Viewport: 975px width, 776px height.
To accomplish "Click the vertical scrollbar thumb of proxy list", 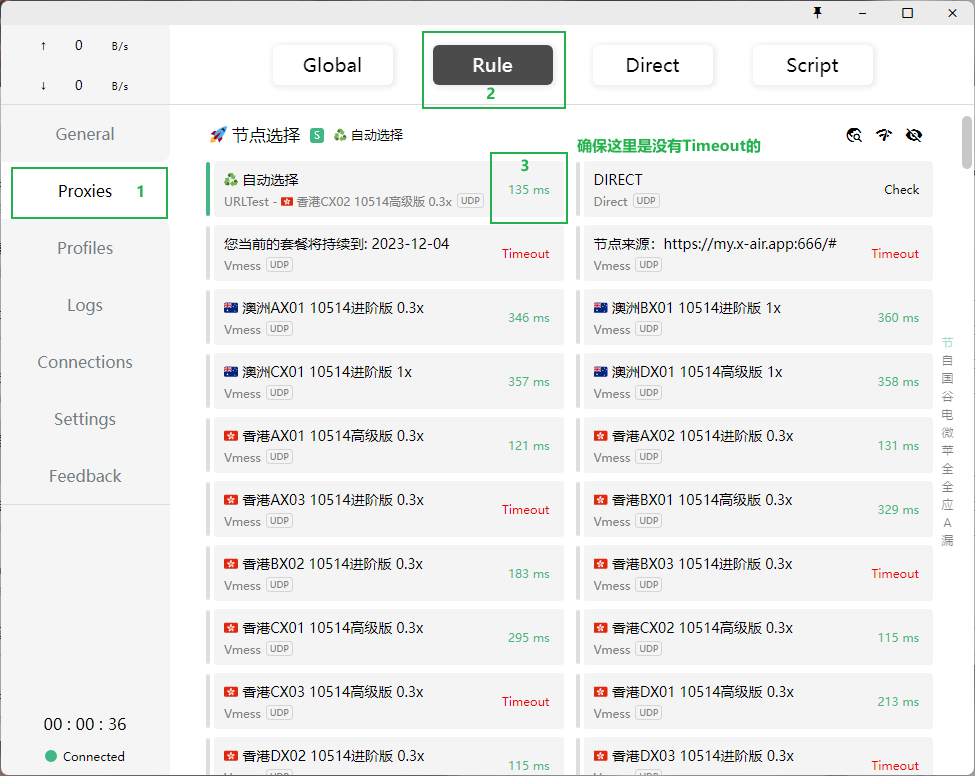I will [x=967, y=143].
